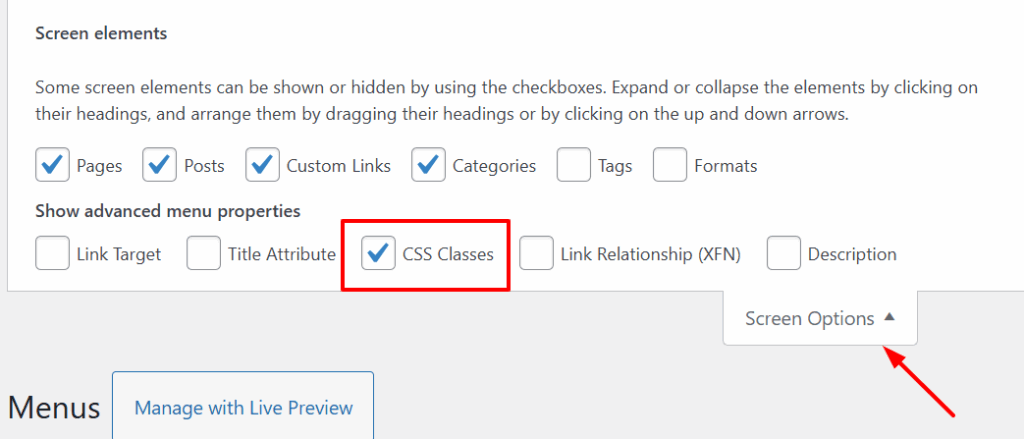Image resolution: width=1024 pixels, height=439 pixels.
Task: Disable the Custom Links screen element
Action: coord(264,165)
